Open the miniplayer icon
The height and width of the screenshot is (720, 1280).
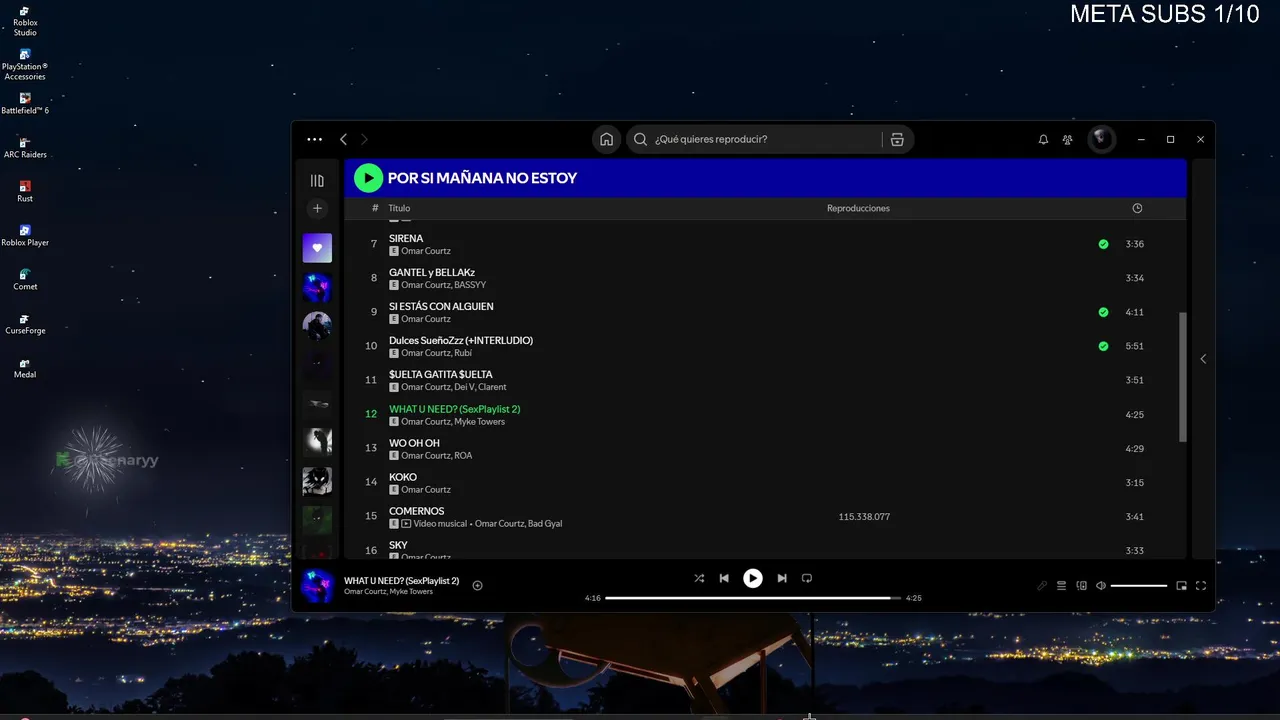coord(1181,586)
